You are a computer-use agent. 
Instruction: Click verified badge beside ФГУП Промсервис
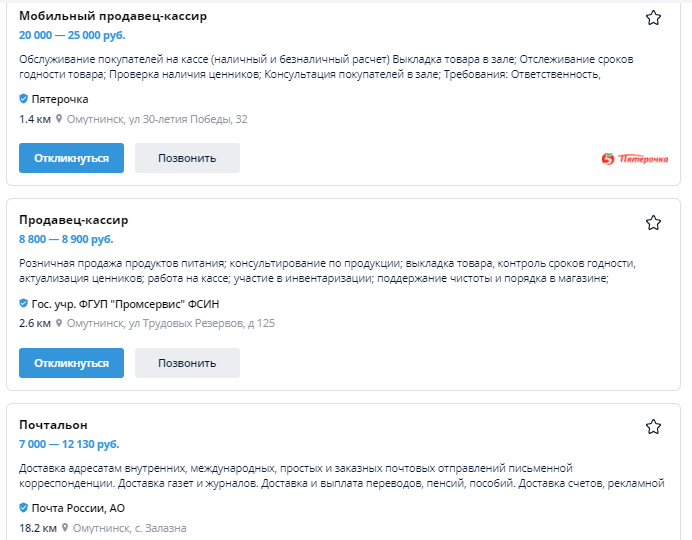pos(24,303)
